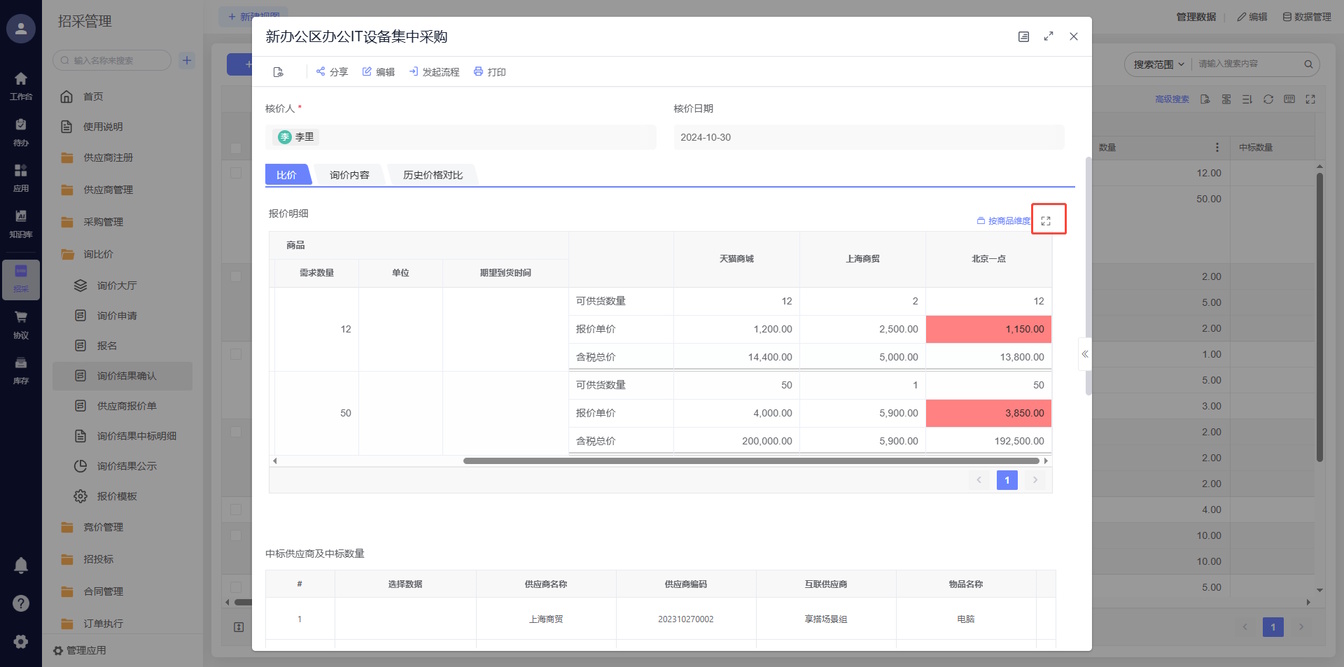The height and width of the screenshot is (667, 1344).
Task: Click the export document icon in dialog toolbar
Action: [279, 72]
